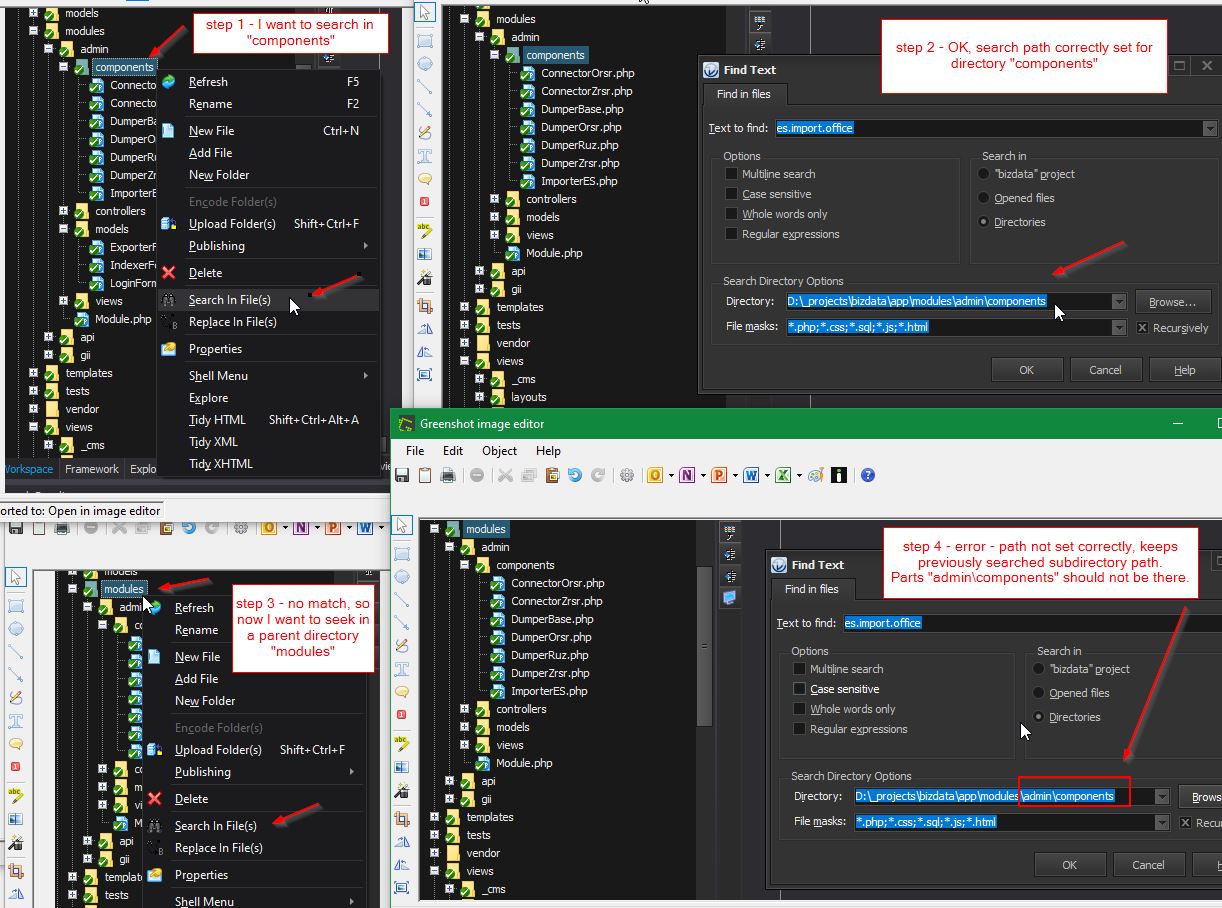
Task: Uncheck Recursively in the upper Find Text dialog
Action: coord(1142,328)
